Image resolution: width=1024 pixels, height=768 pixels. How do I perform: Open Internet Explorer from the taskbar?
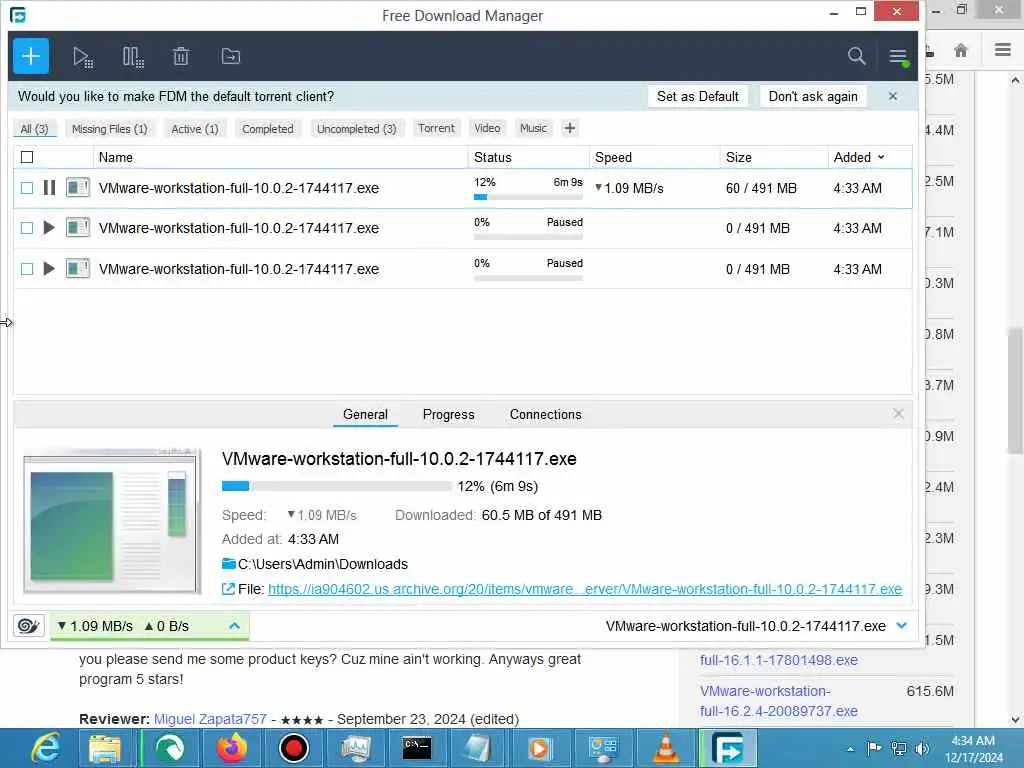[x=46, y=748]
